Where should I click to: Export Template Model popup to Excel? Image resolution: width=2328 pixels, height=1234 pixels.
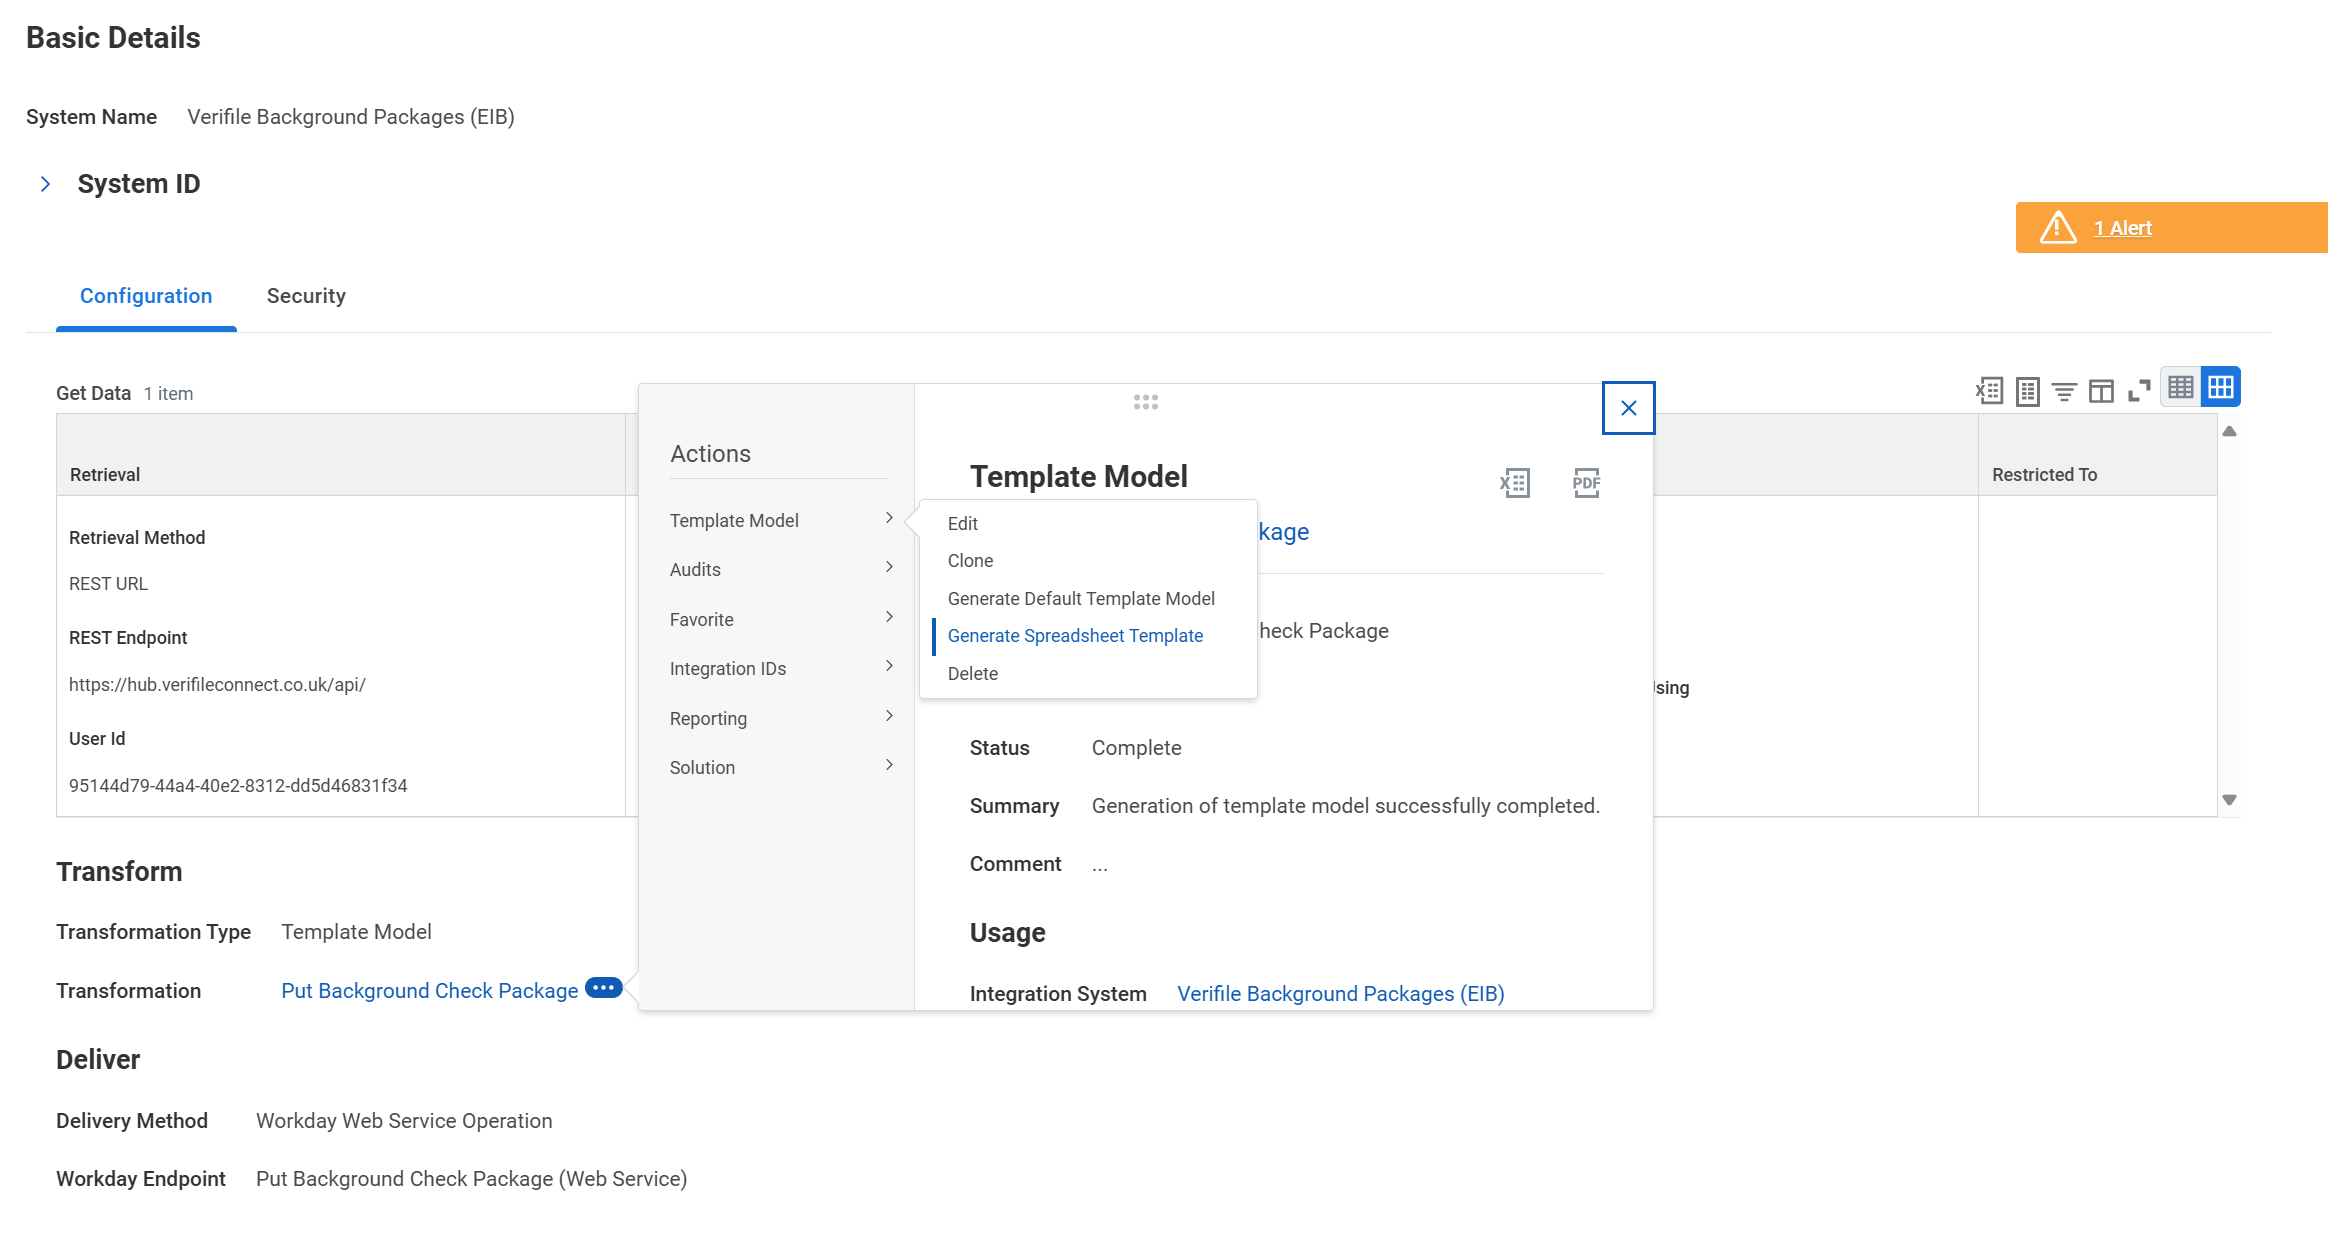[1515, 483]
